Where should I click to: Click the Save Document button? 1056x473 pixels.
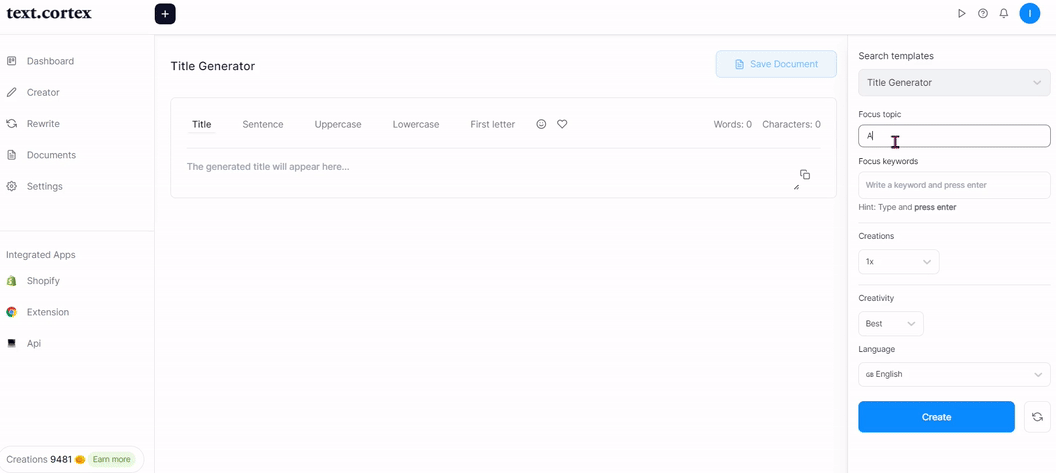[776, 64]
